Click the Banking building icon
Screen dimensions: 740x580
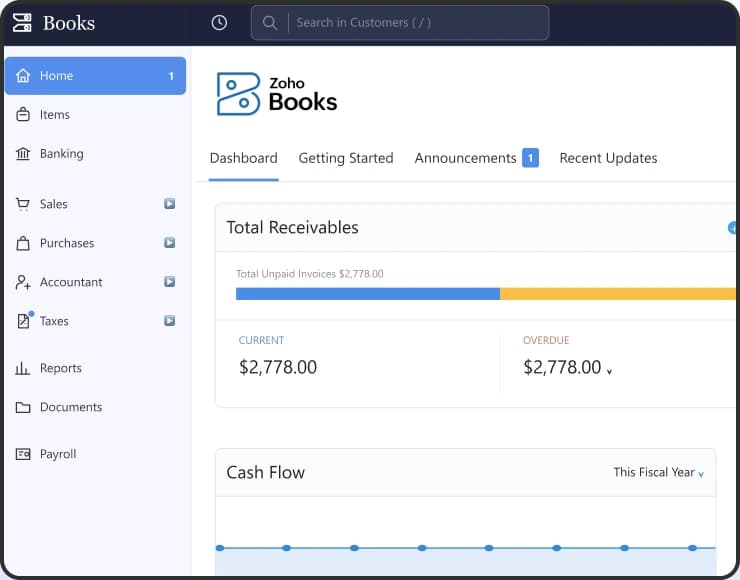point(23,154)
